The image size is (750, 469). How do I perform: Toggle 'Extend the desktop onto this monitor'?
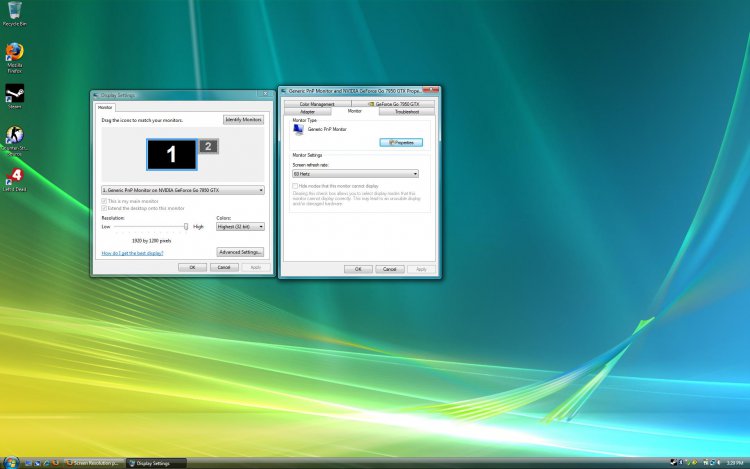[x=104, y=208]
